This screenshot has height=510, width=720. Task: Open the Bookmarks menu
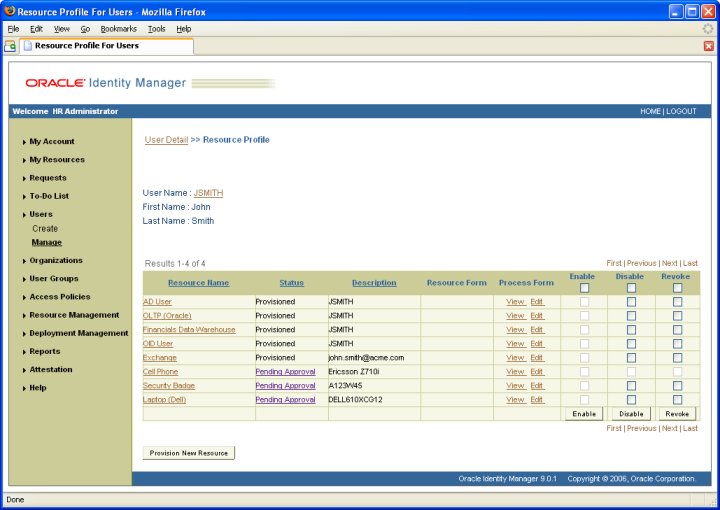[x=118, y=29]
